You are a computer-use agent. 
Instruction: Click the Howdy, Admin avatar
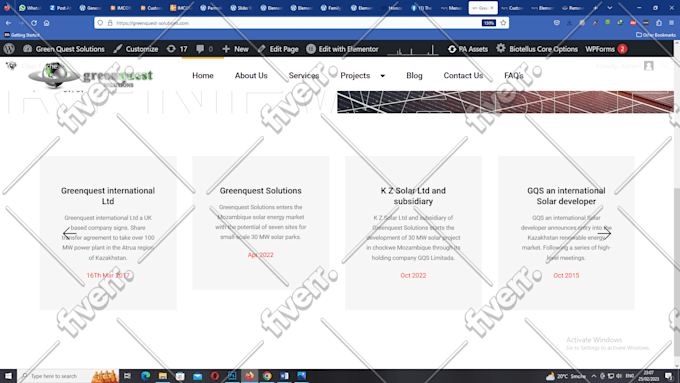pos(649,65)
